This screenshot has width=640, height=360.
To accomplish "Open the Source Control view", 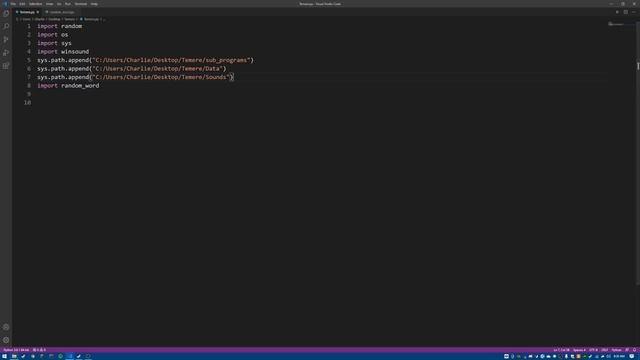I will tap(6, 40).
